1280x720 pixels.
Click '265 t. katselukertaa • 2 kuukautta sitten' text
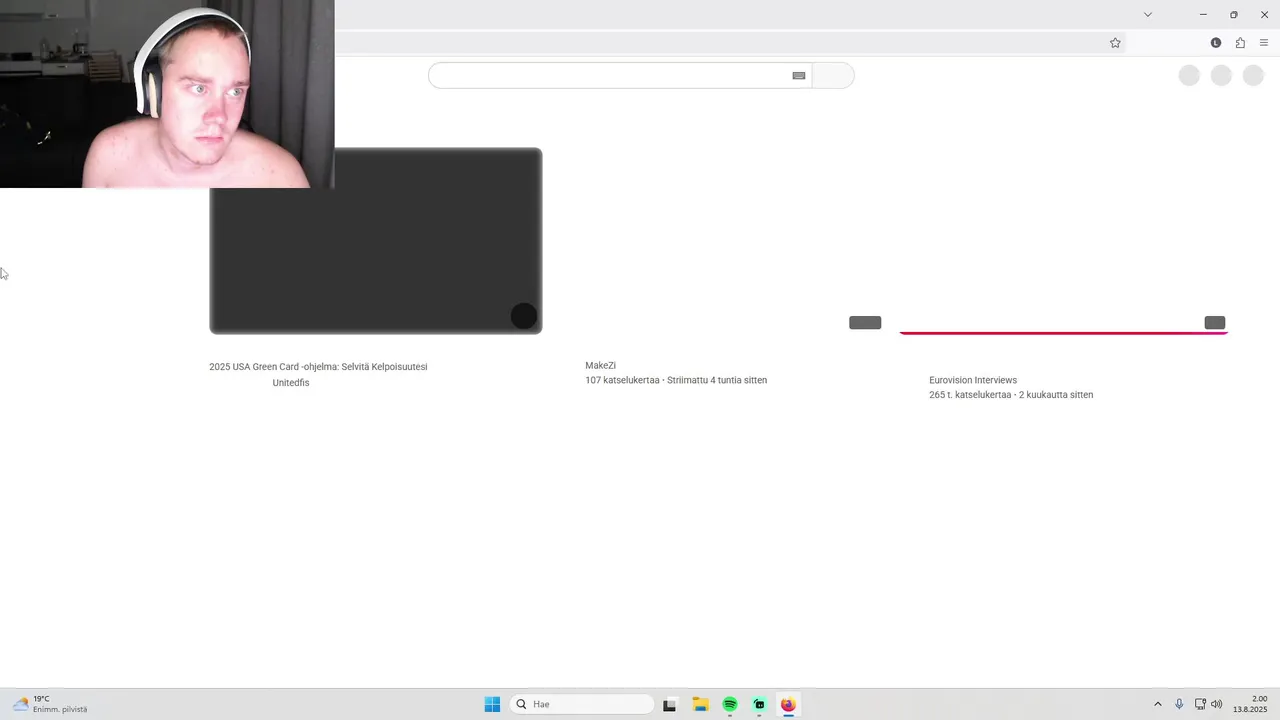click(x=1011, y=395)
